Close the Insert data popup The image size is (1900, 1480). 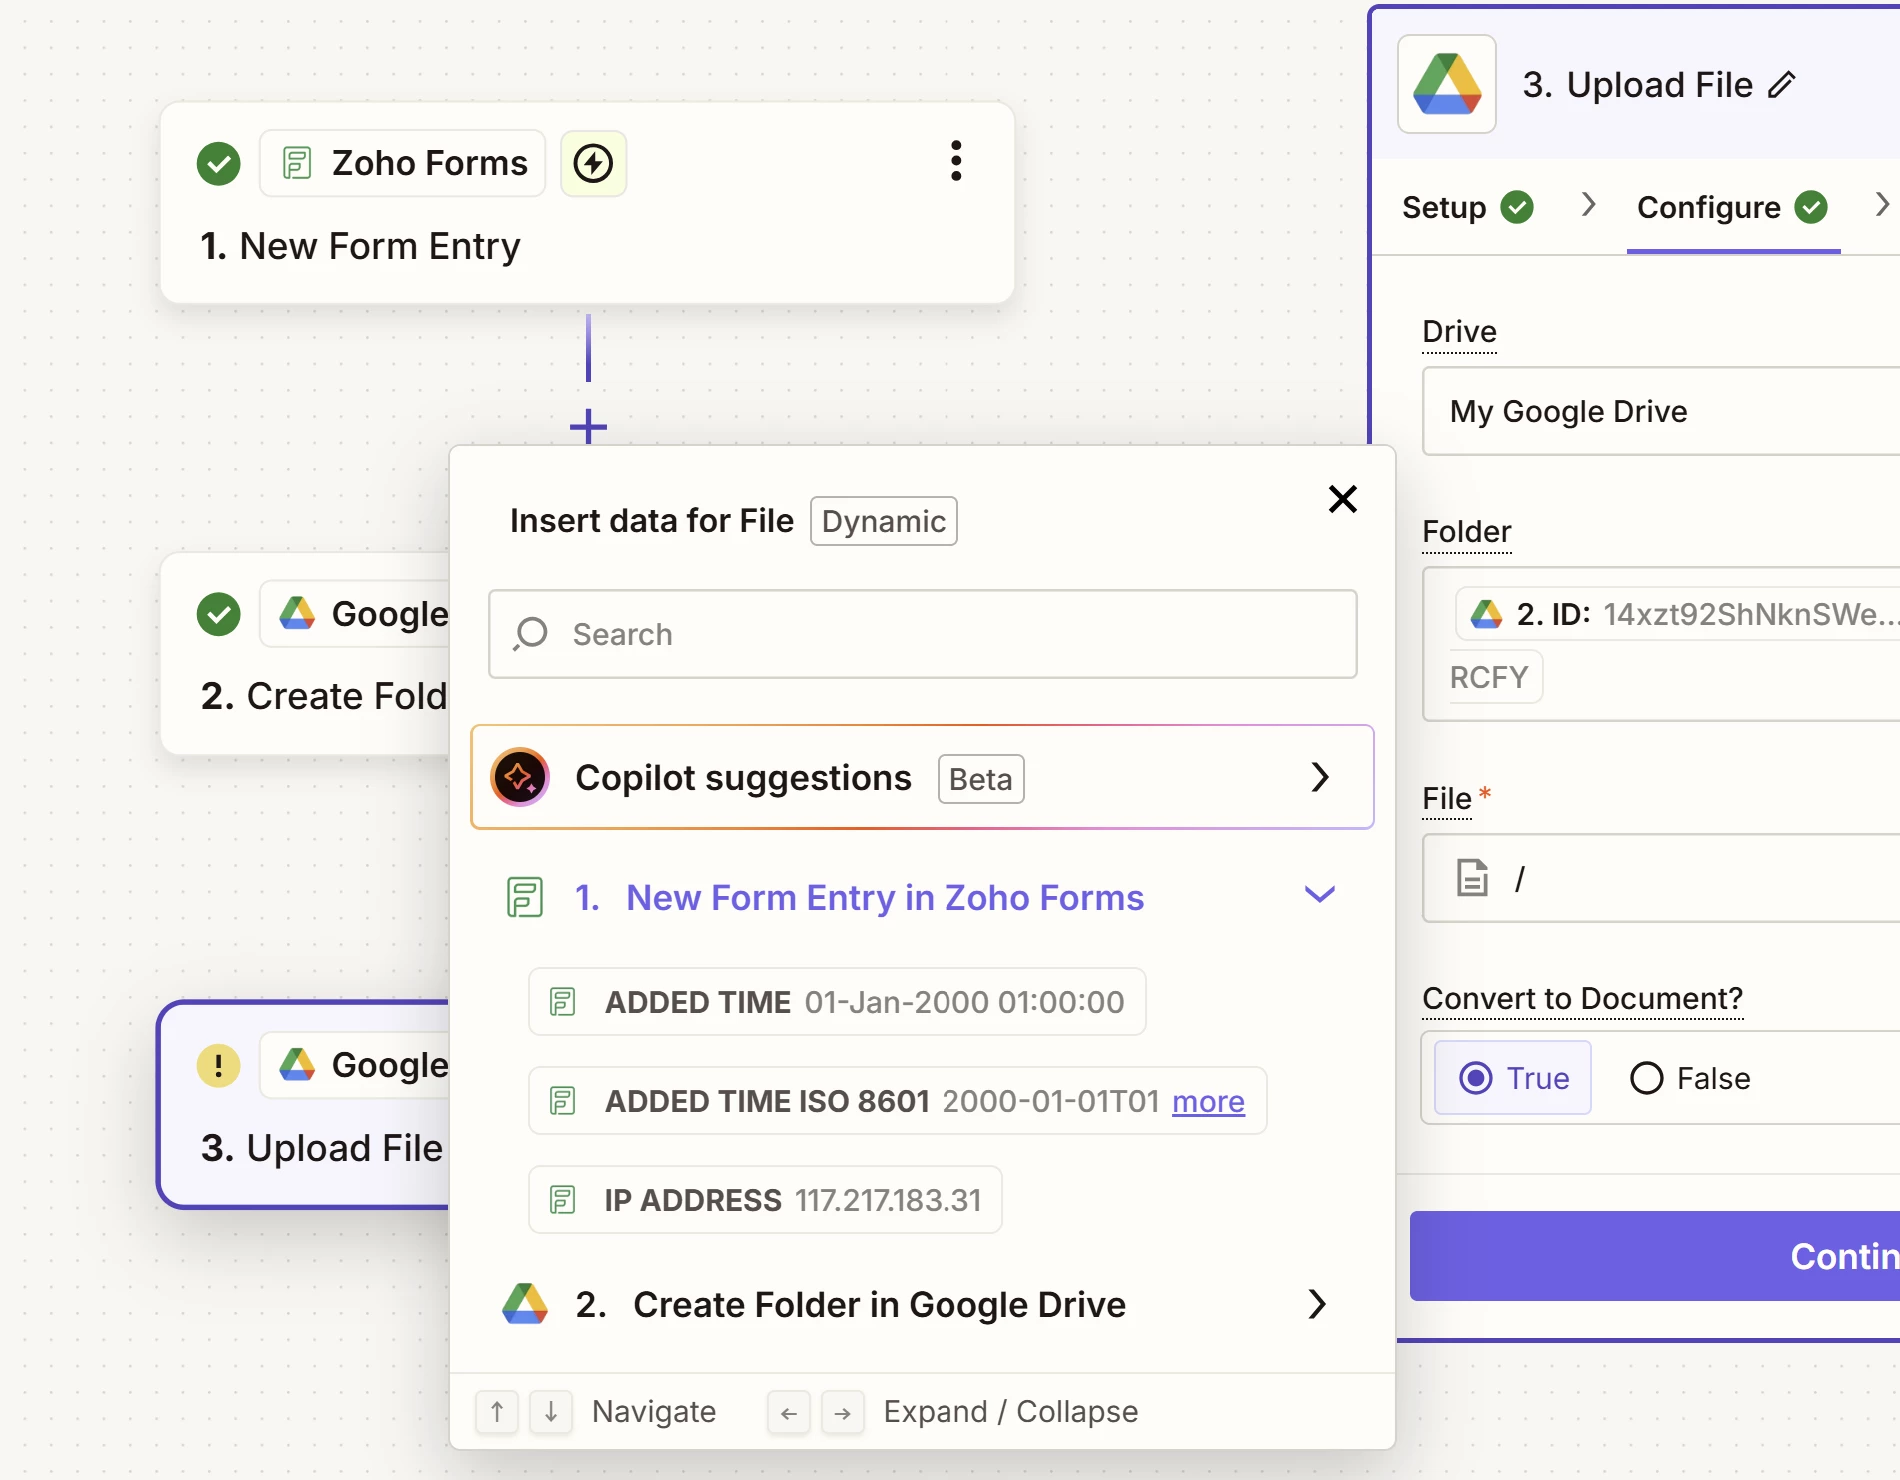[x=1343, y=499]
